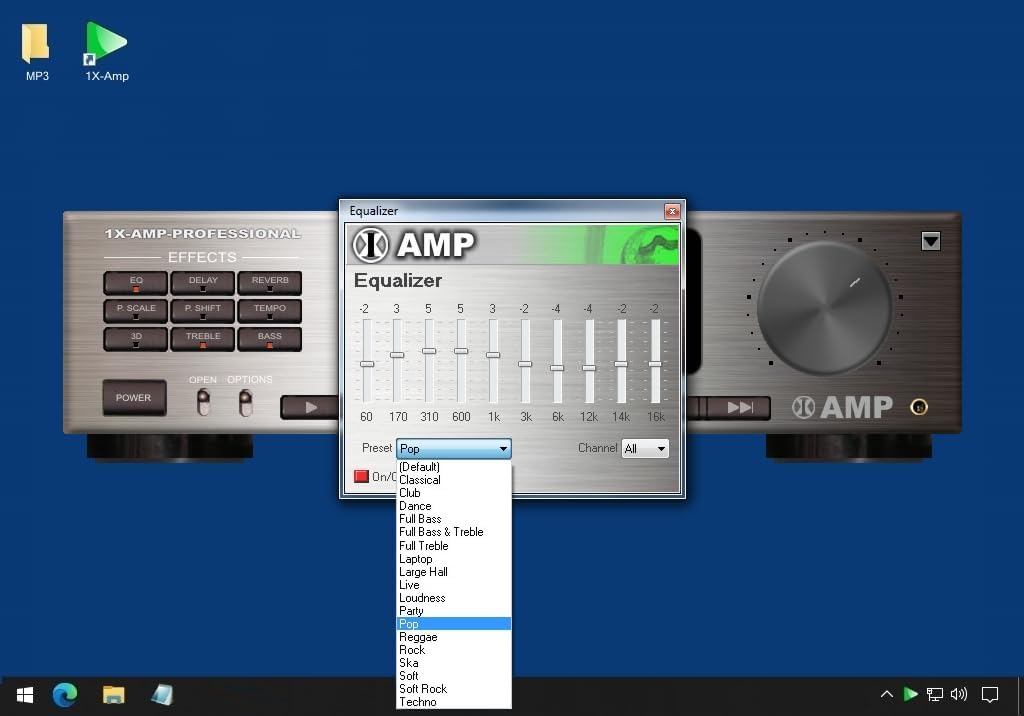The image size is (1024, 716).
Task: Expand the Channel dropdown set to All
Action: (x=645, y=449)
